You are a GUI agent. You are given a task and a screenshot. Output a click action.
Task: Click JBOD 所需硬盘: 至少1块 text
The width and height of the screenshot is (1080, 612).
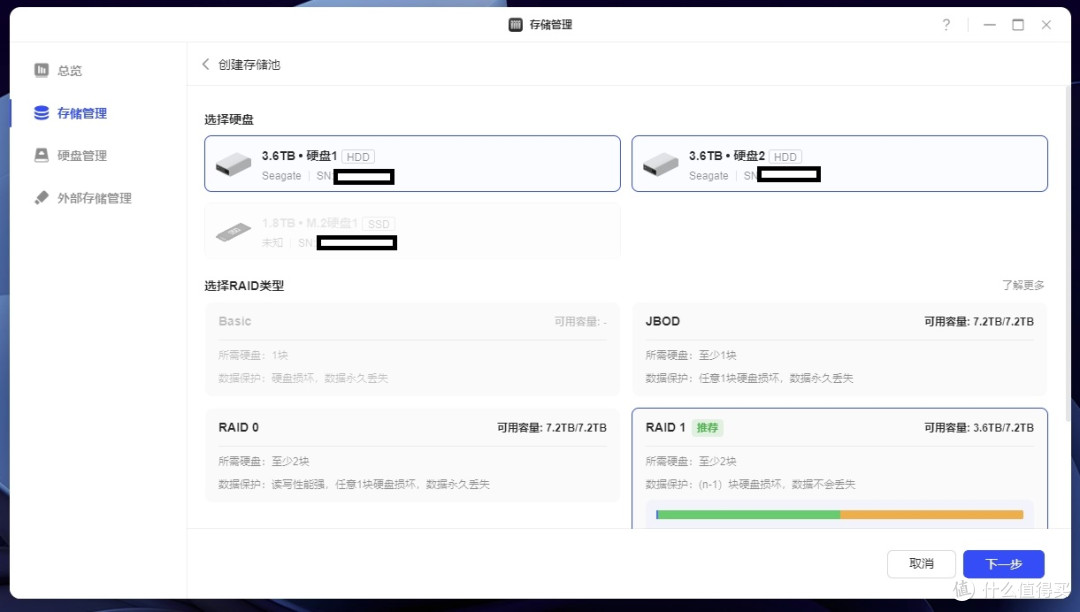click(x=690, y=355)
